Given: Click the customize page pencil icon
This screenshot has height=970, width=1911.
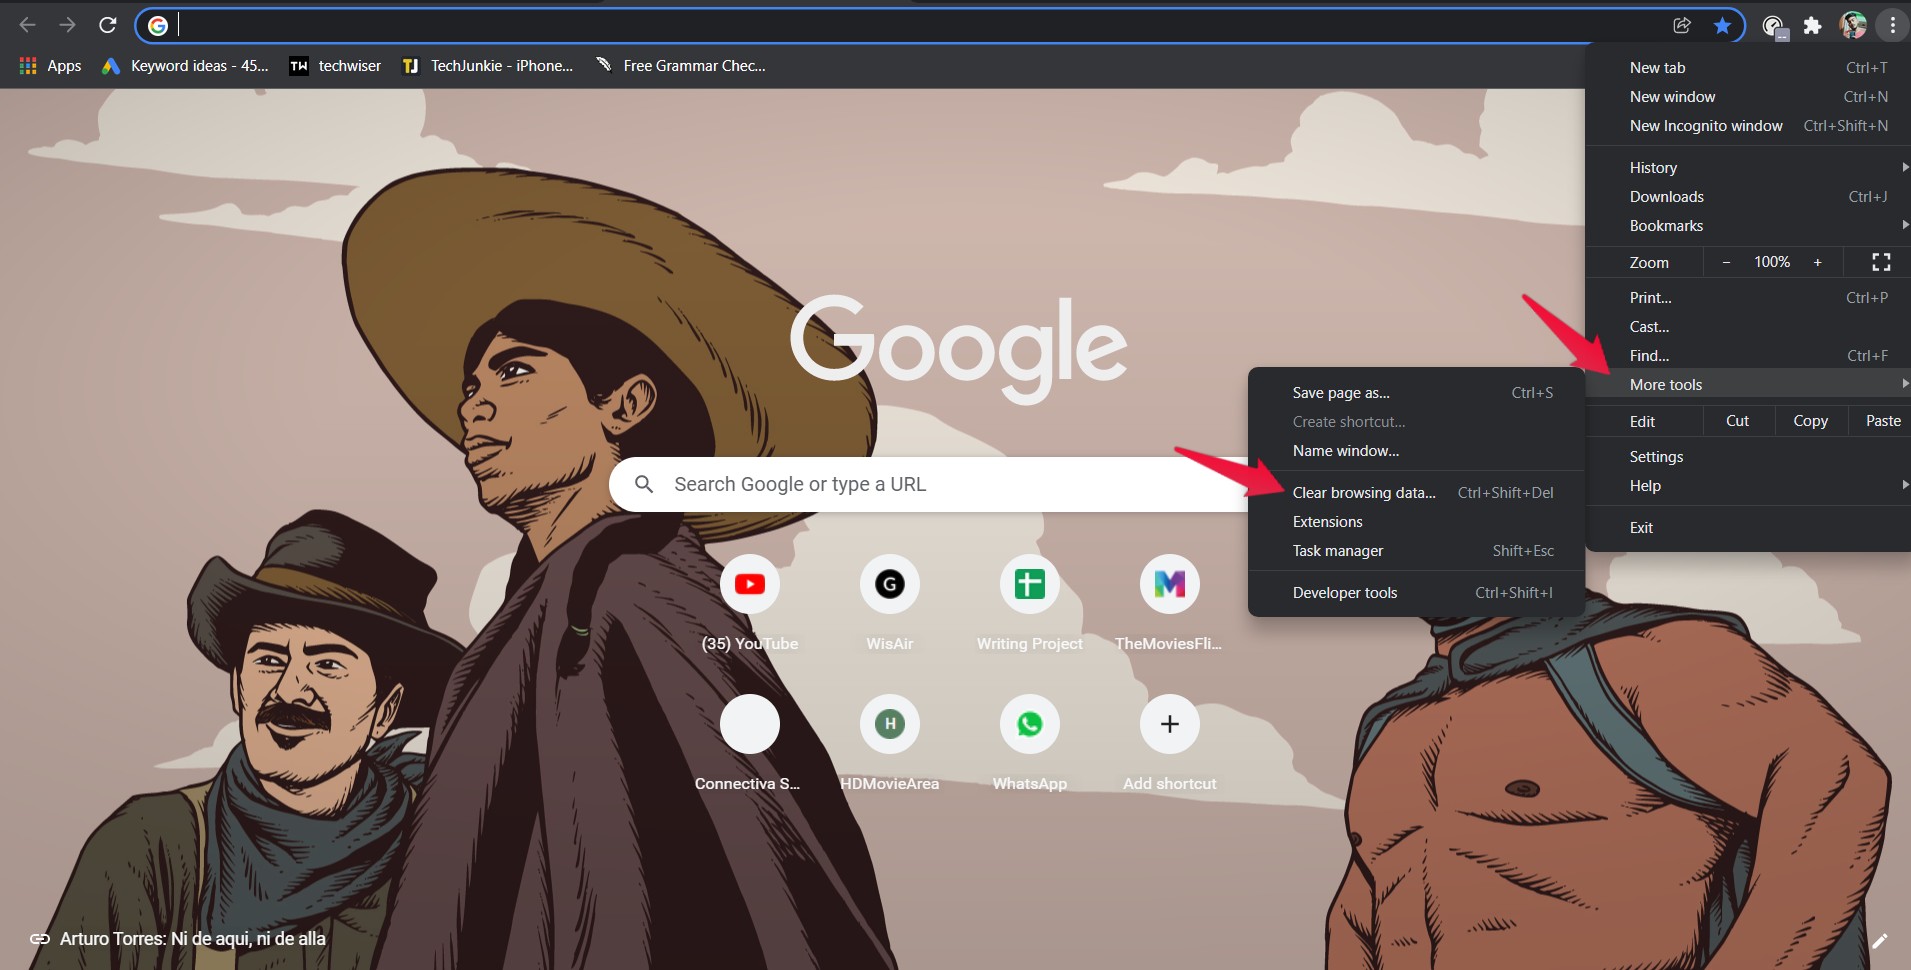Looking at the screenshot, I should pos(1880,940).
